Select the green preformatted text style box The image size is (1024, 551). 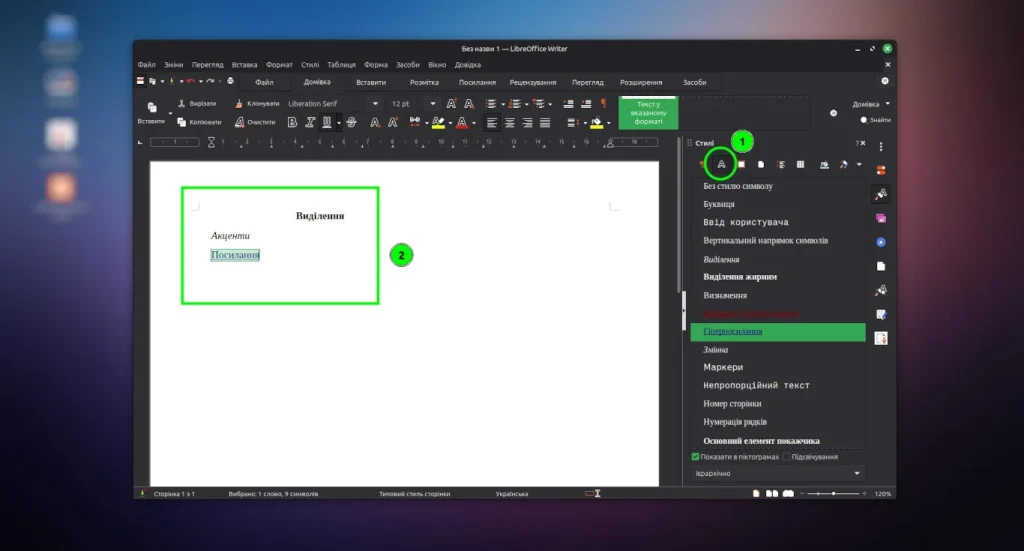tap(648, 112)
